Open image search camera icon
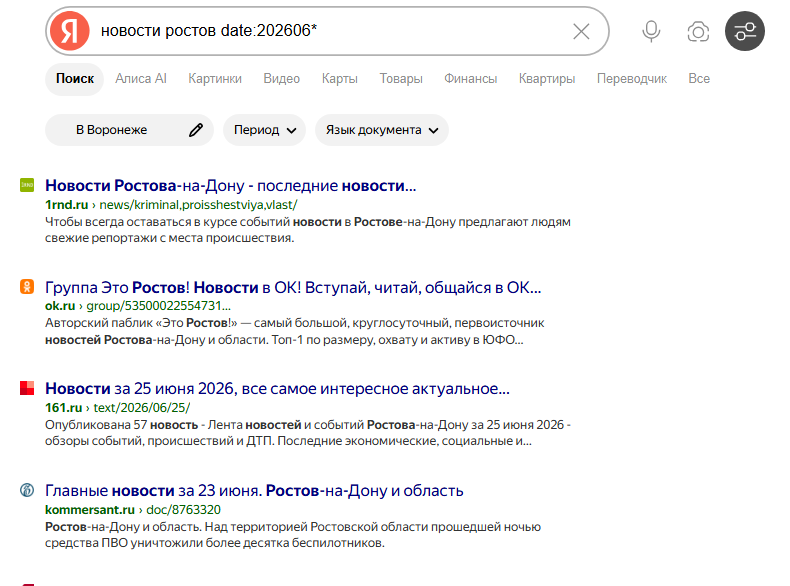 click(x=698, y=32)
